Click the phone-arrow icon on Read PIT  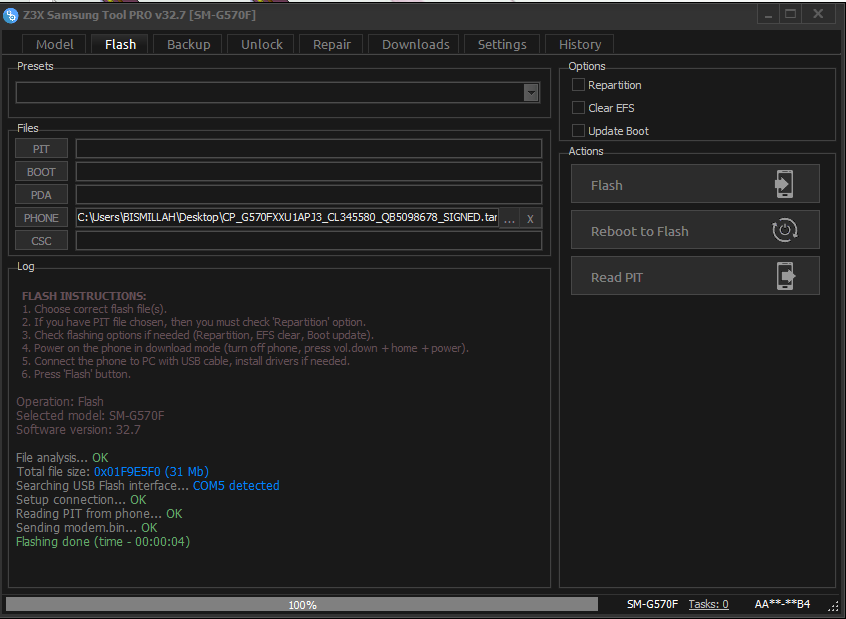[x=786, y=276]
